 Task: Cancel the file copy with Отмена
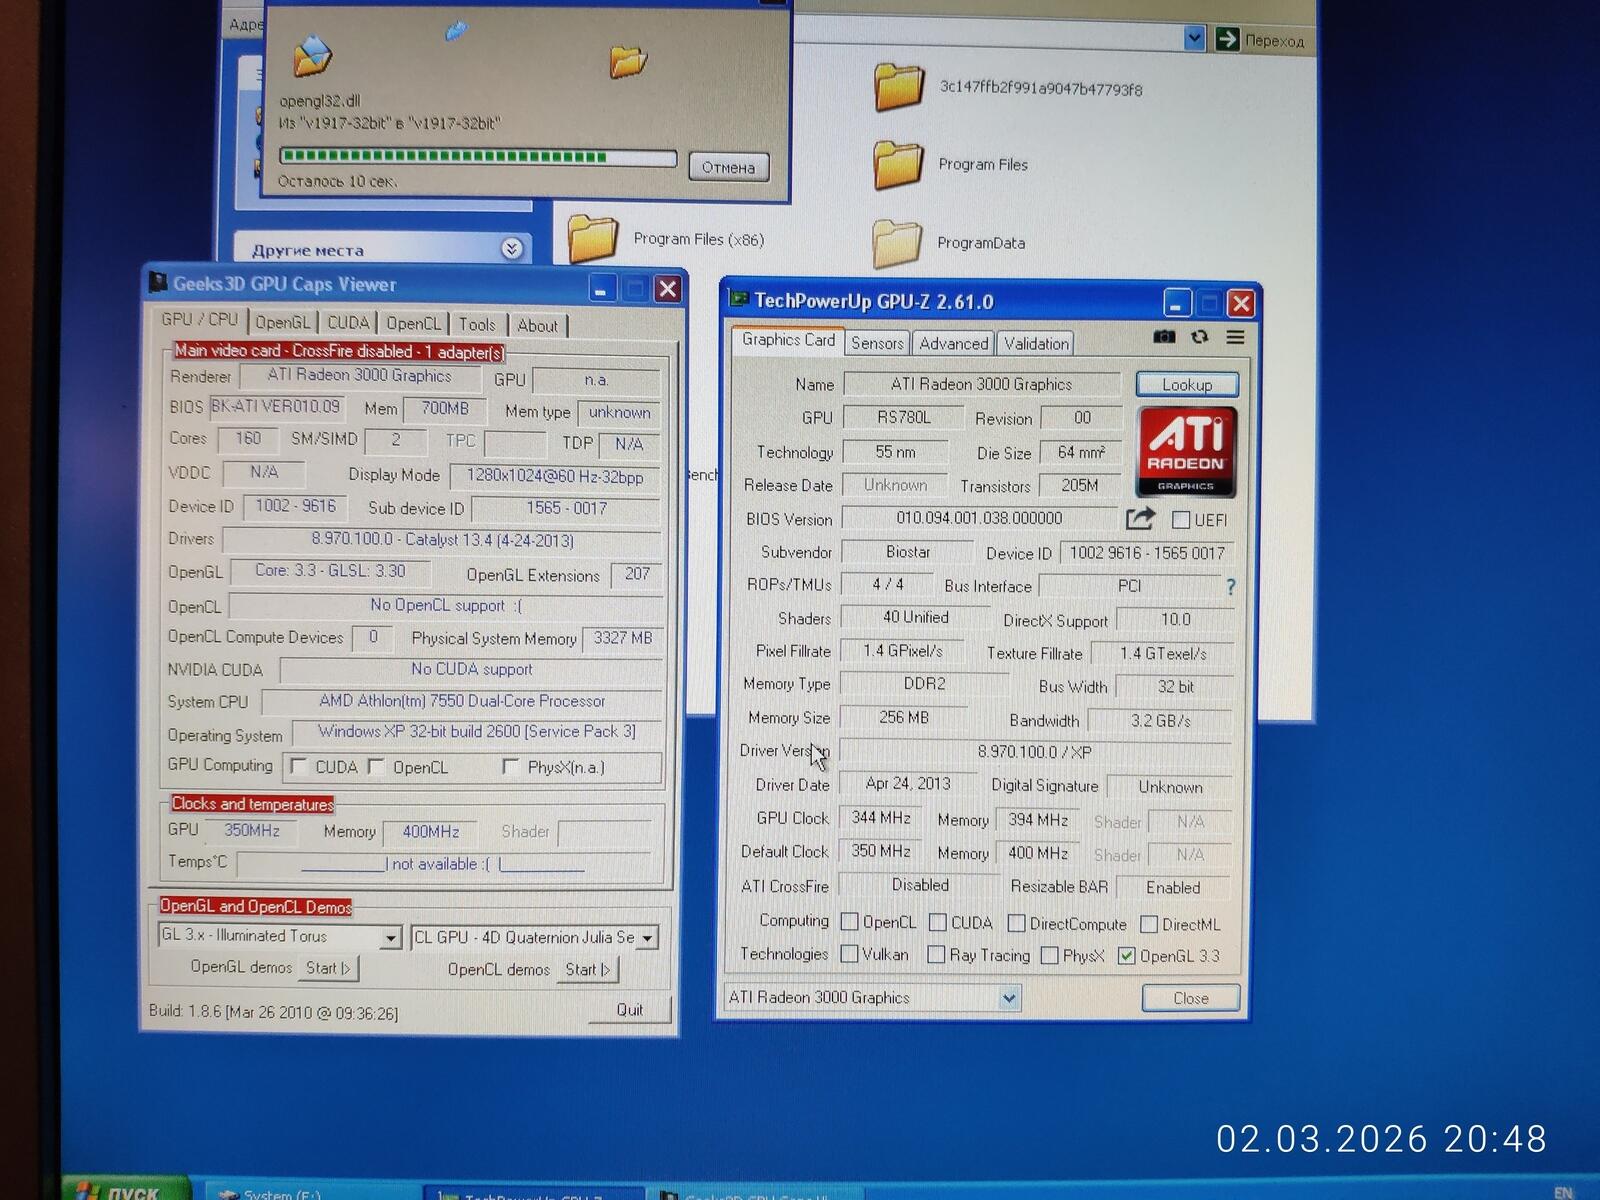point(729,167)
